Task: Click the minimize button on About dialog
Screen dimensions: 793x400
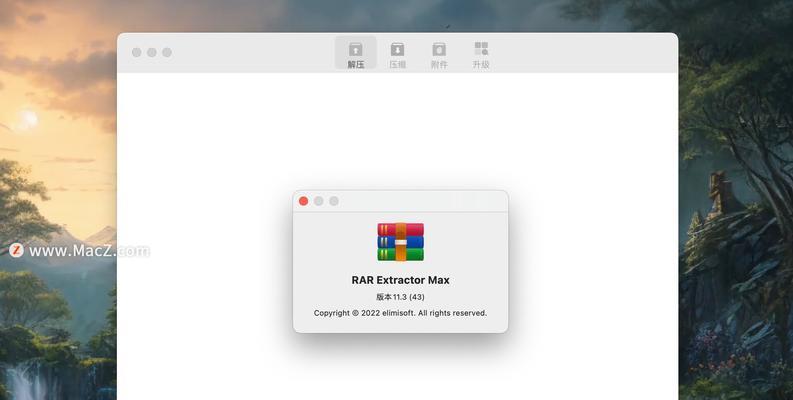Action: [x=319, y=201]
